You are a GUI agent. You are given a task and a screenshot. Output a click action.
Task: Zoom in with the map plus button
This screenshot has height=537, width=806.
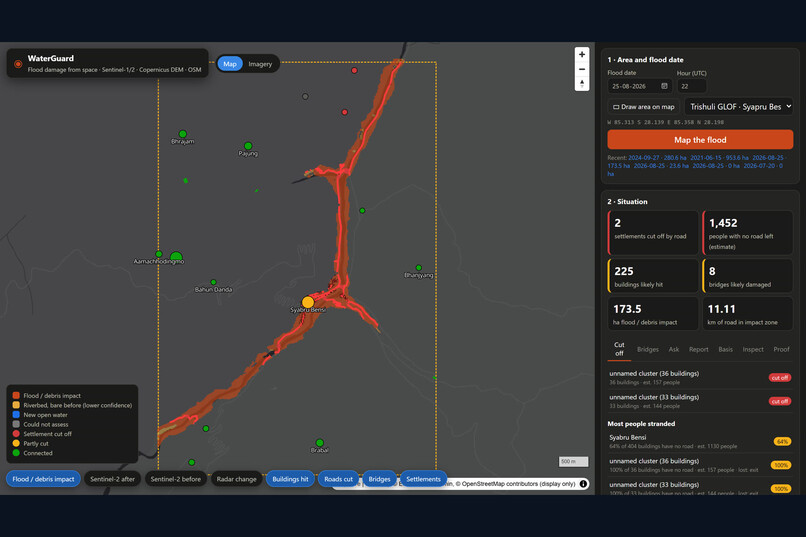pyautogui.click(x=581, y=54)
